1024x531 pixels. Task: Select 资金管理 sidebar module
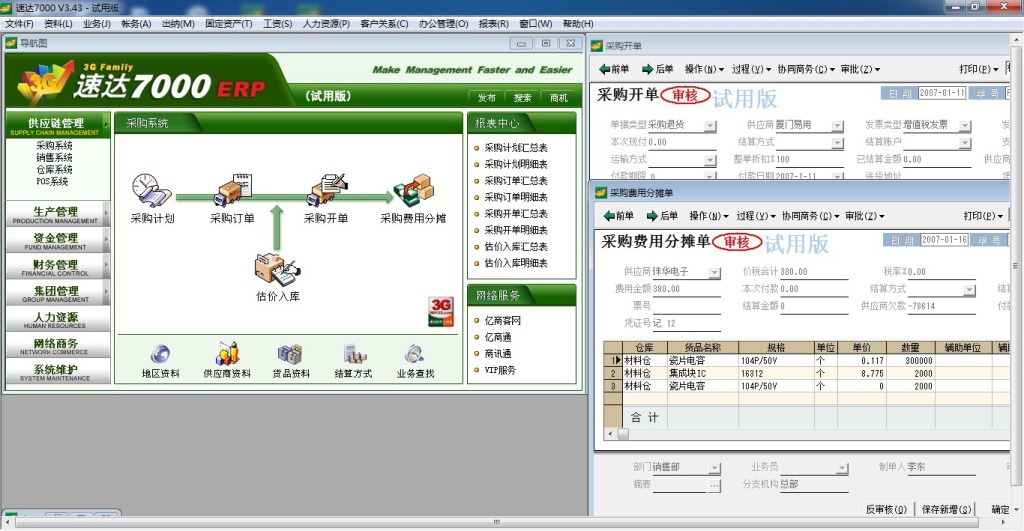point(56,240)
